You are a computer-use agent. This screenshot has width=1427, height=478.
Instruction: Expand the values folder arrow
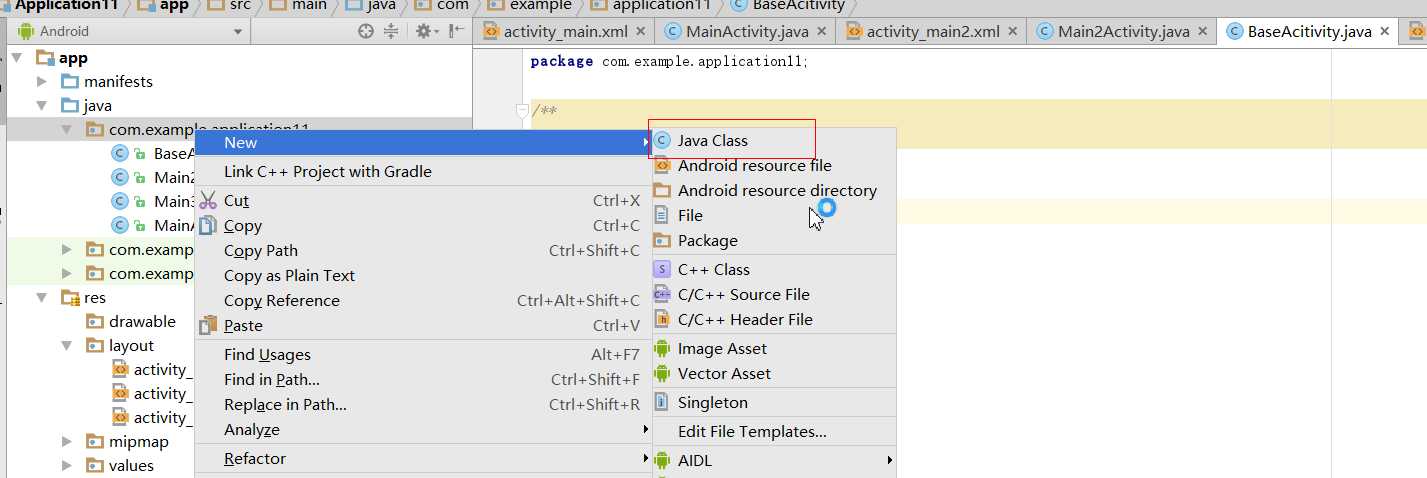[66, 466]
